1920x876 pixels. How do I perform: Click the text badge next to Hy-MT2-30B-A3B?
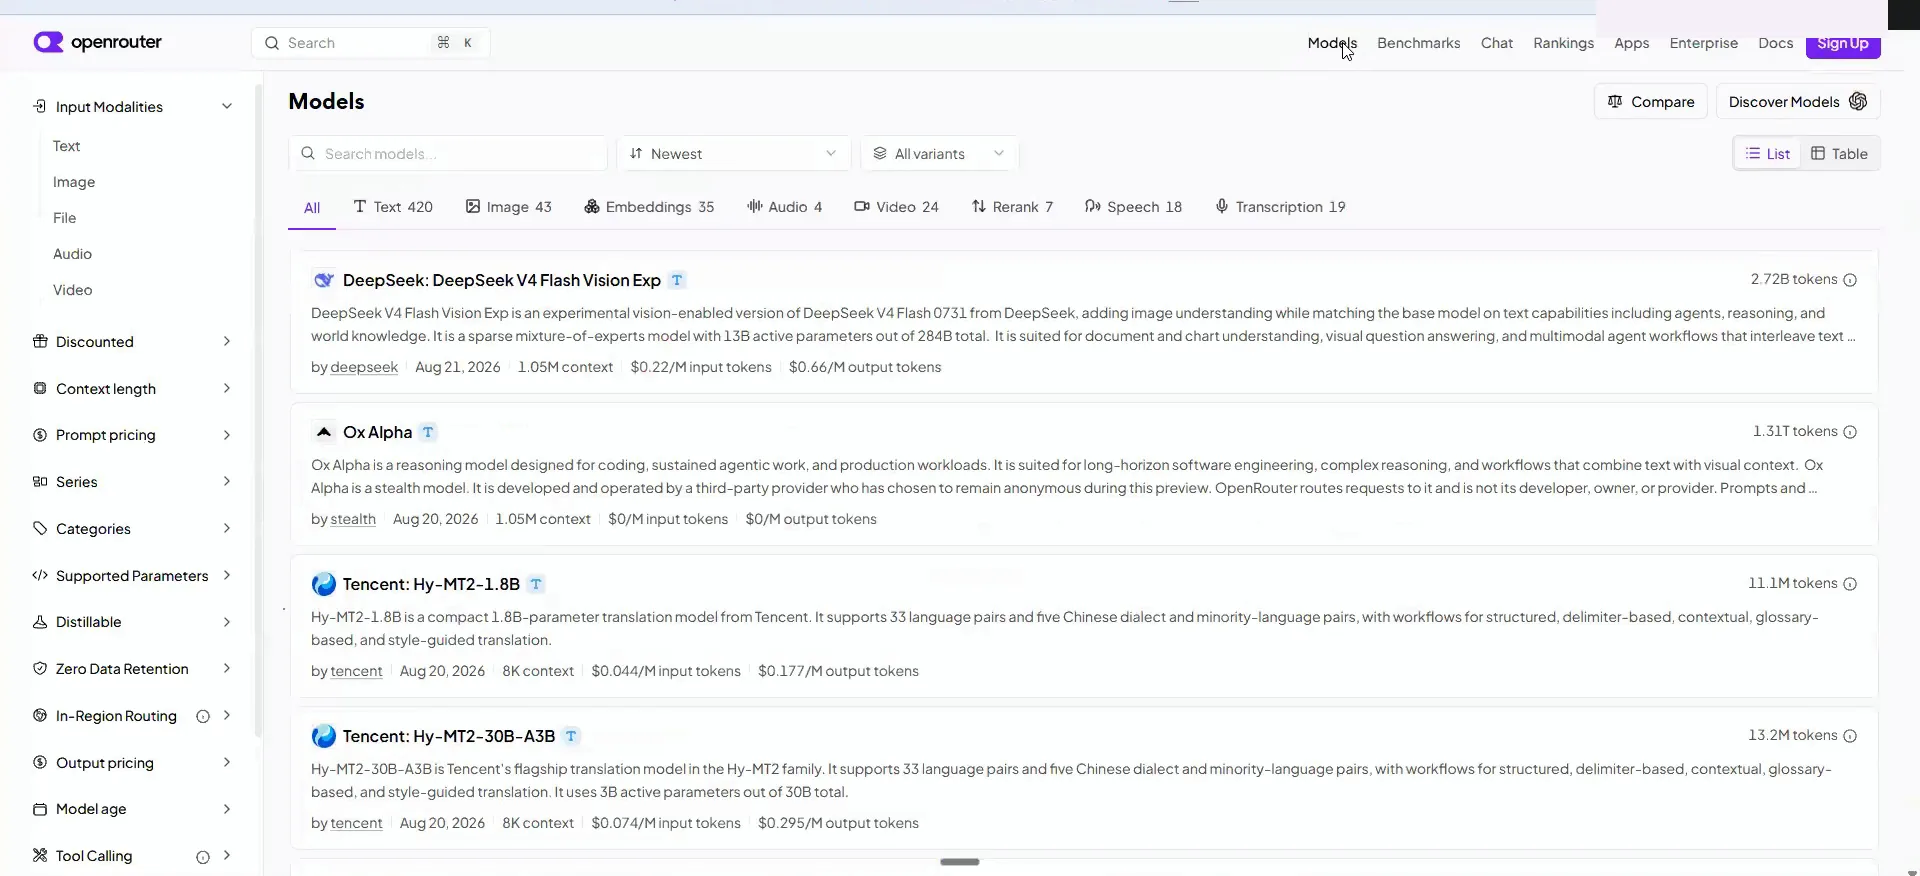pos(571,736)
